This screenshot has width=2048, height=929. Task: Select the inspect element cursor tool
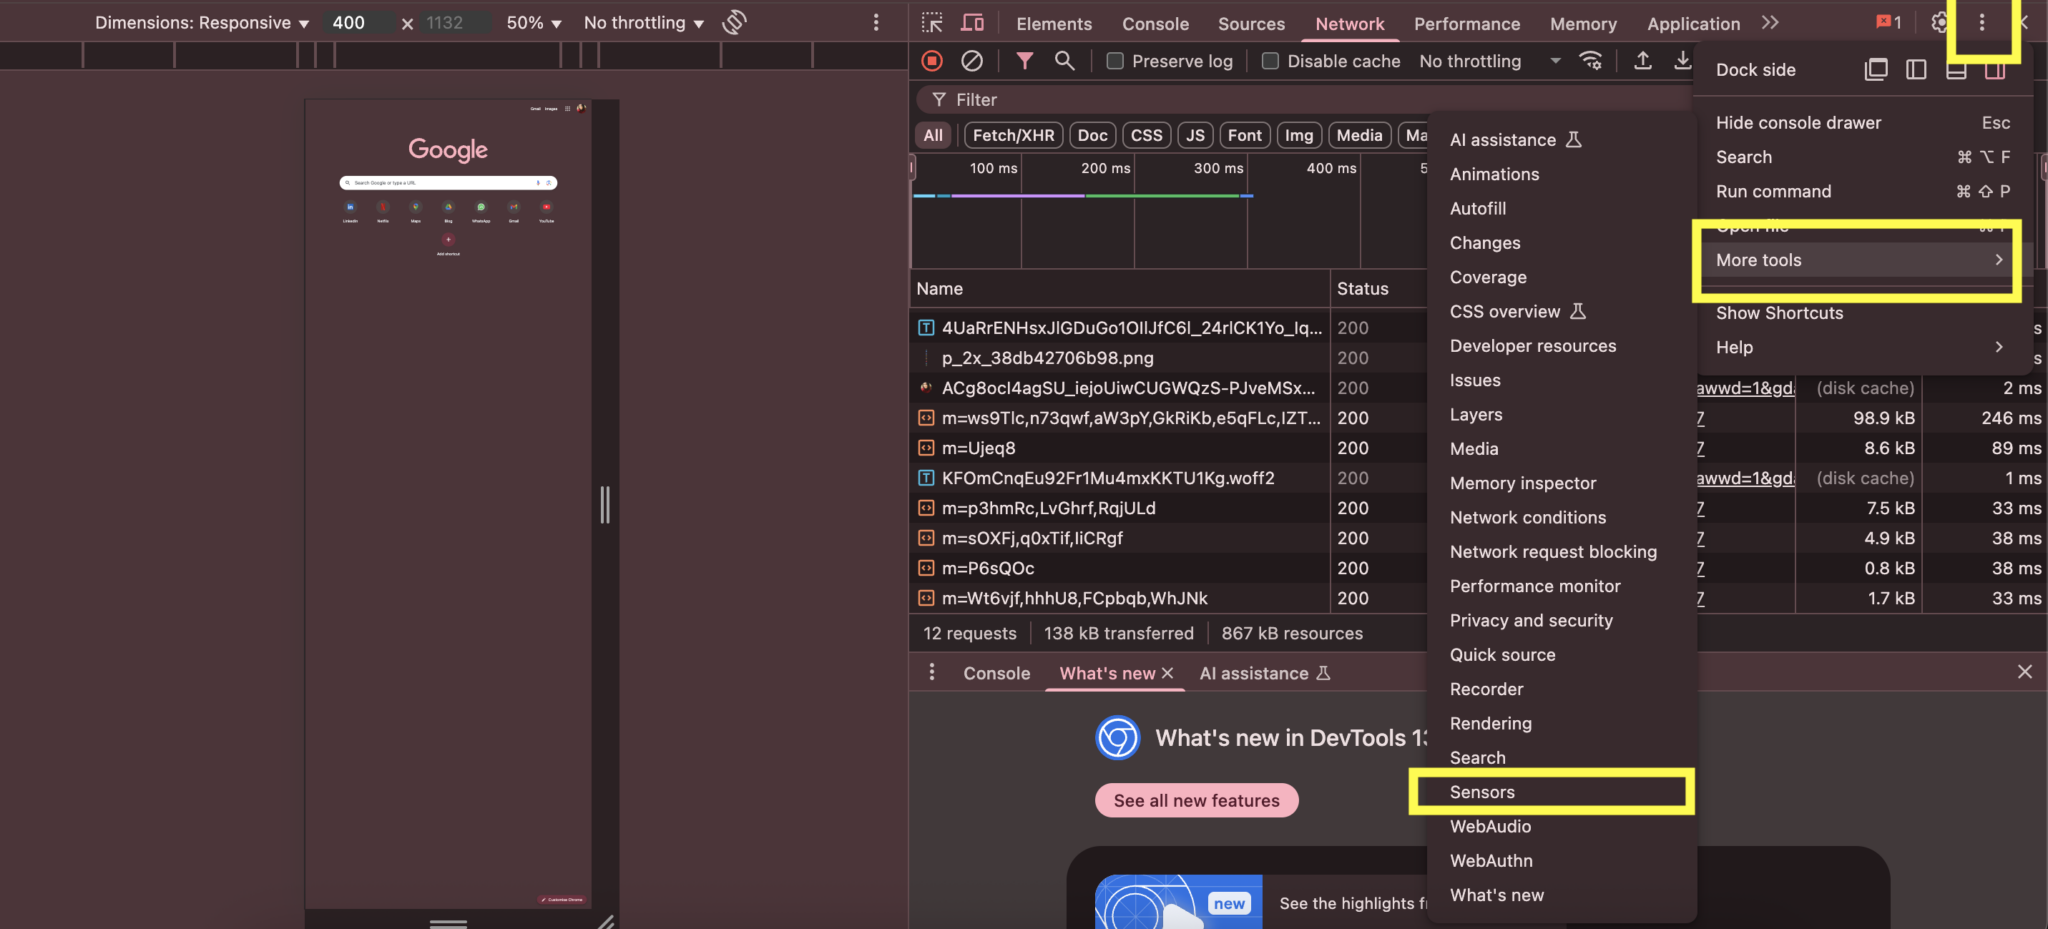(932, 22)
